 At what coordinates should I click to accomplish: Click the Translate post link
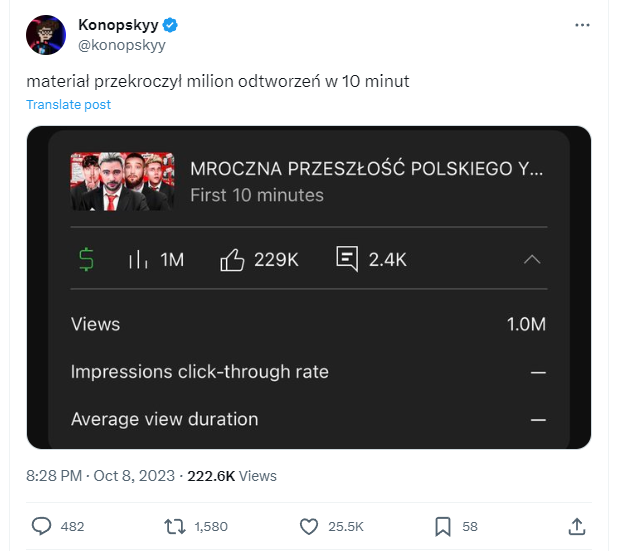pyautogui.click(x=68, y=104)
